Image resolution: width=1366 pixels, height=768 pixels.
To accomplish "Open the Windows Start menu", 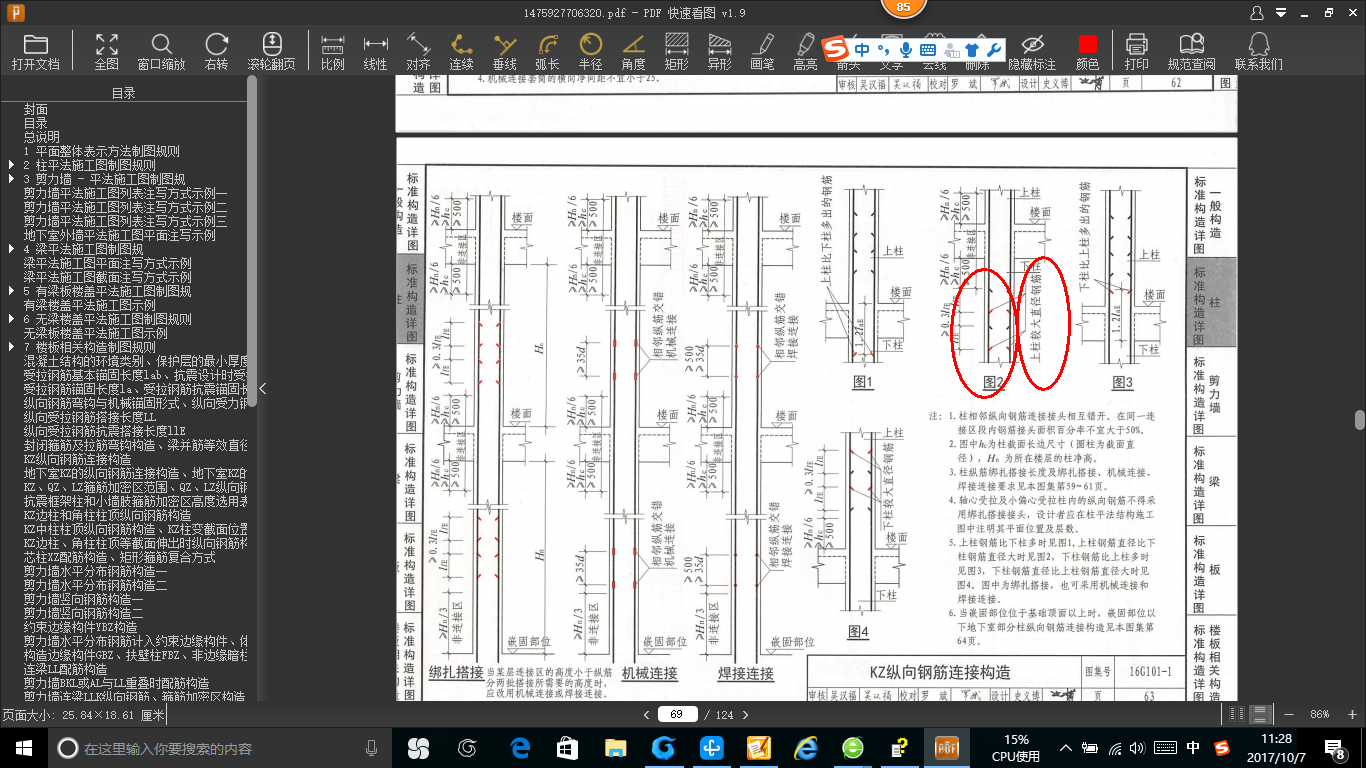I will click(22, 748).
